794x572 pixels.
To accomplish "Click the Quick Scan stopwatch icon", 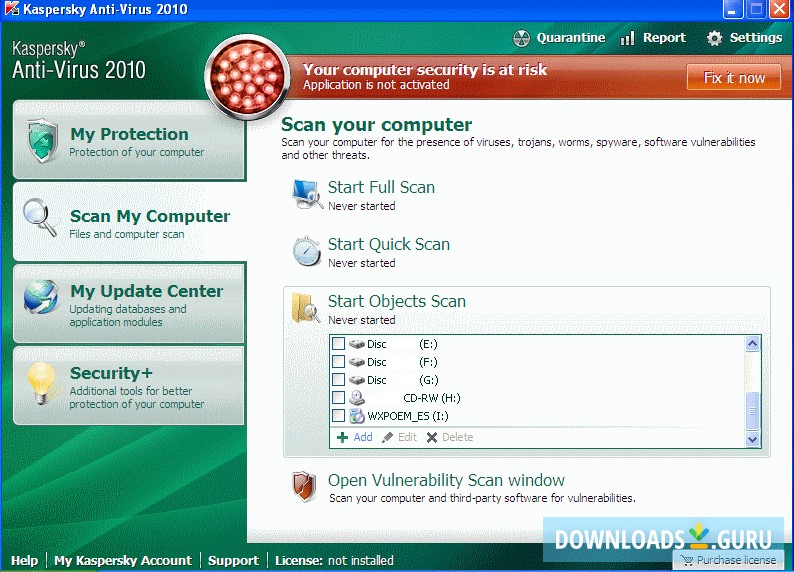I will [307, 251].
